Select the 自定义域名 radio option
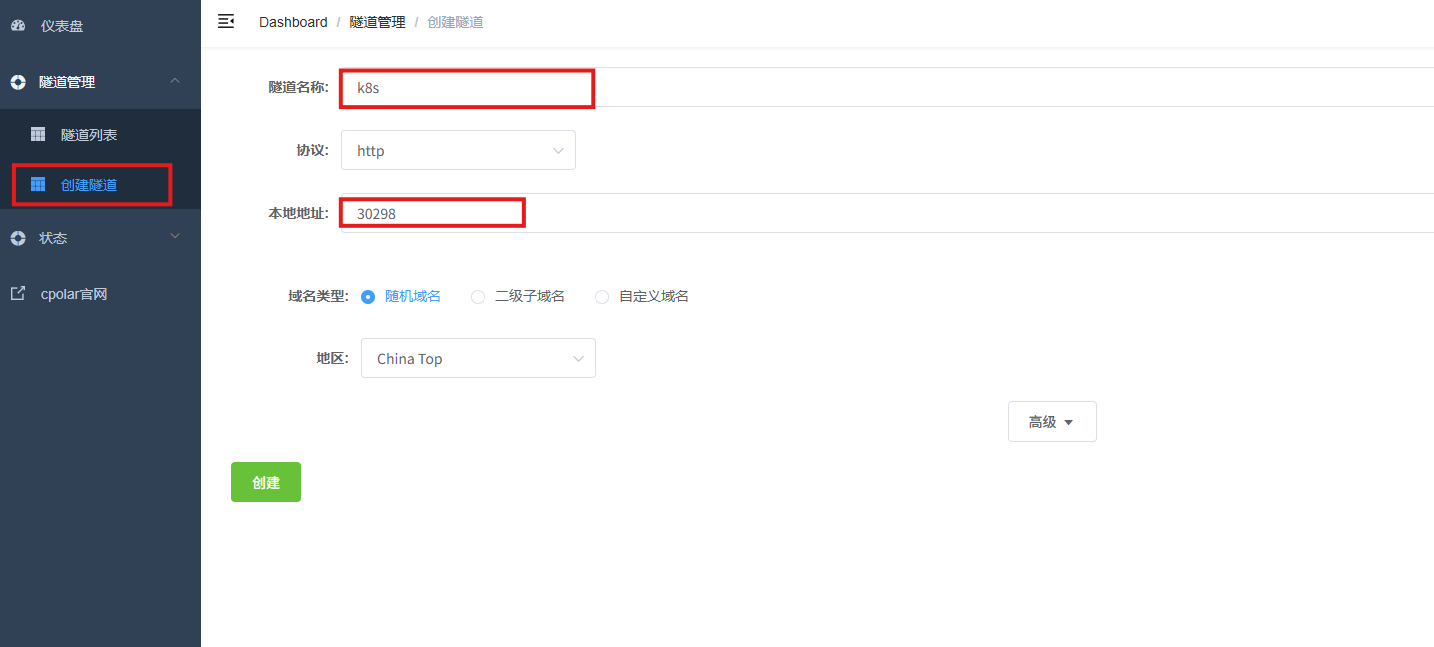The width and height of the screenshot is (1434, 647). click(x=602, y=297)
